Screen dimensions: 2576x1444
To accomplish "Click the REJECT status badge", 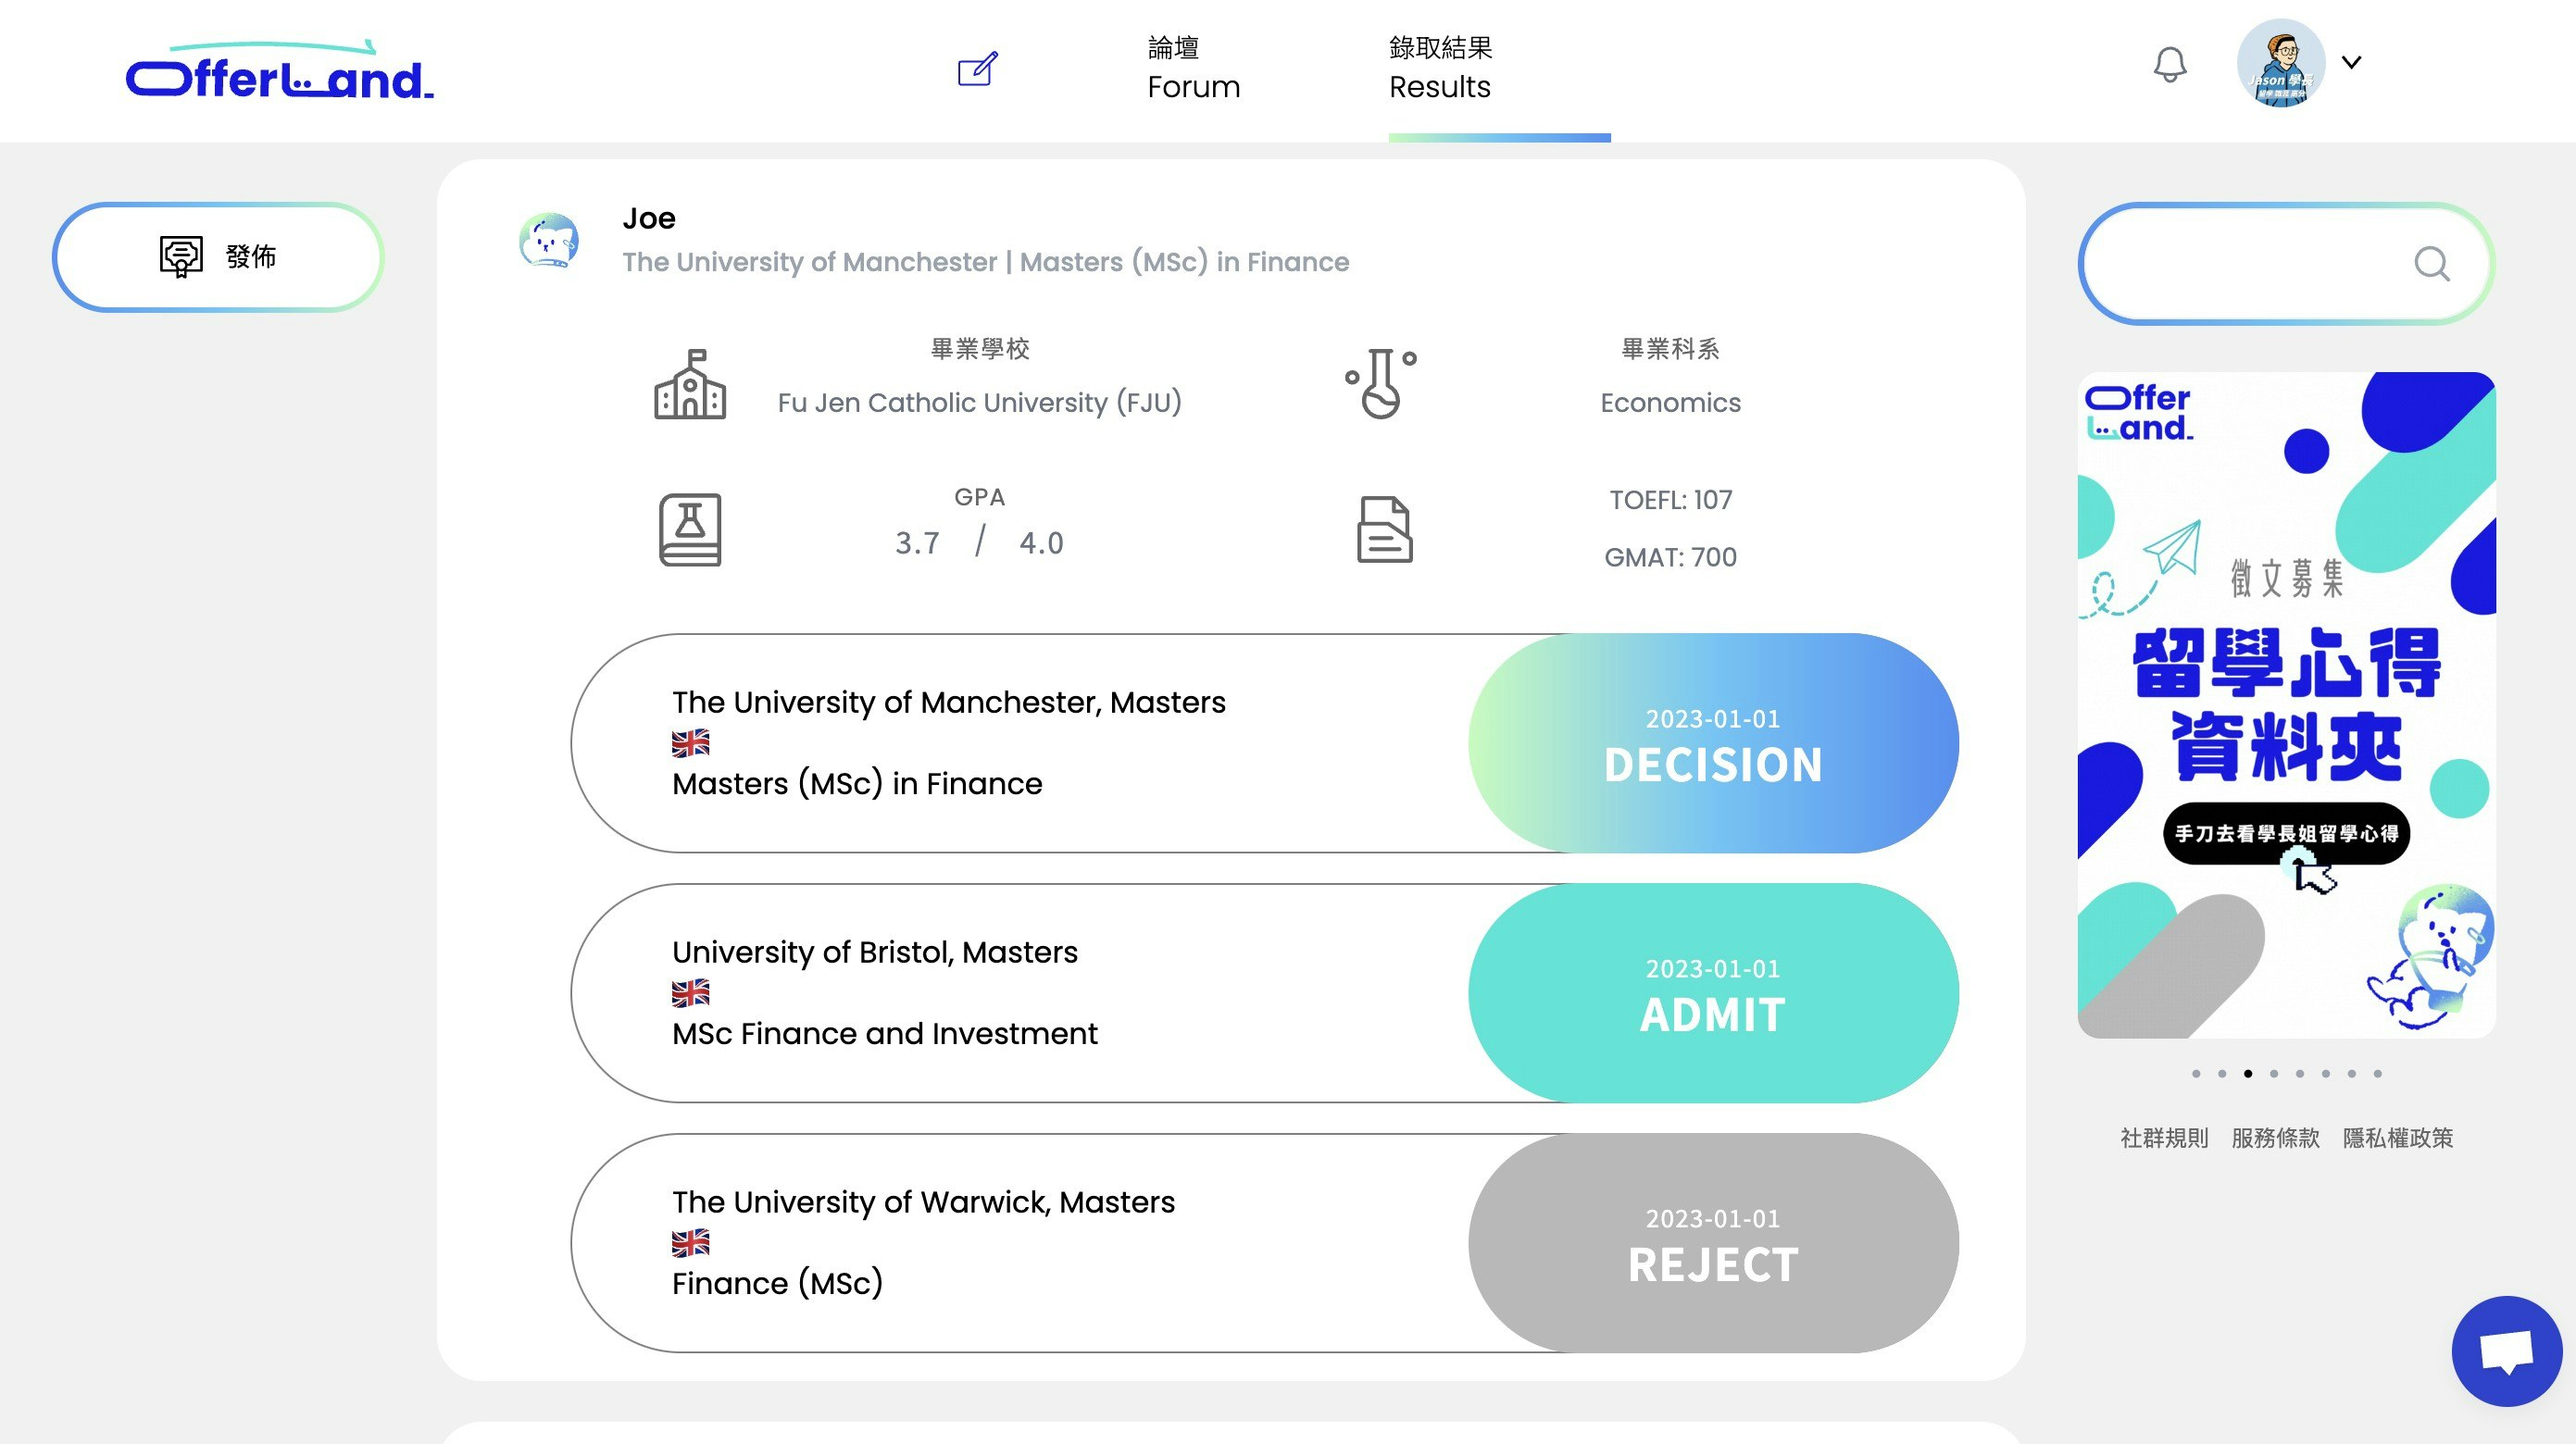I will pyautogui.click(x=1713, y=1242).
